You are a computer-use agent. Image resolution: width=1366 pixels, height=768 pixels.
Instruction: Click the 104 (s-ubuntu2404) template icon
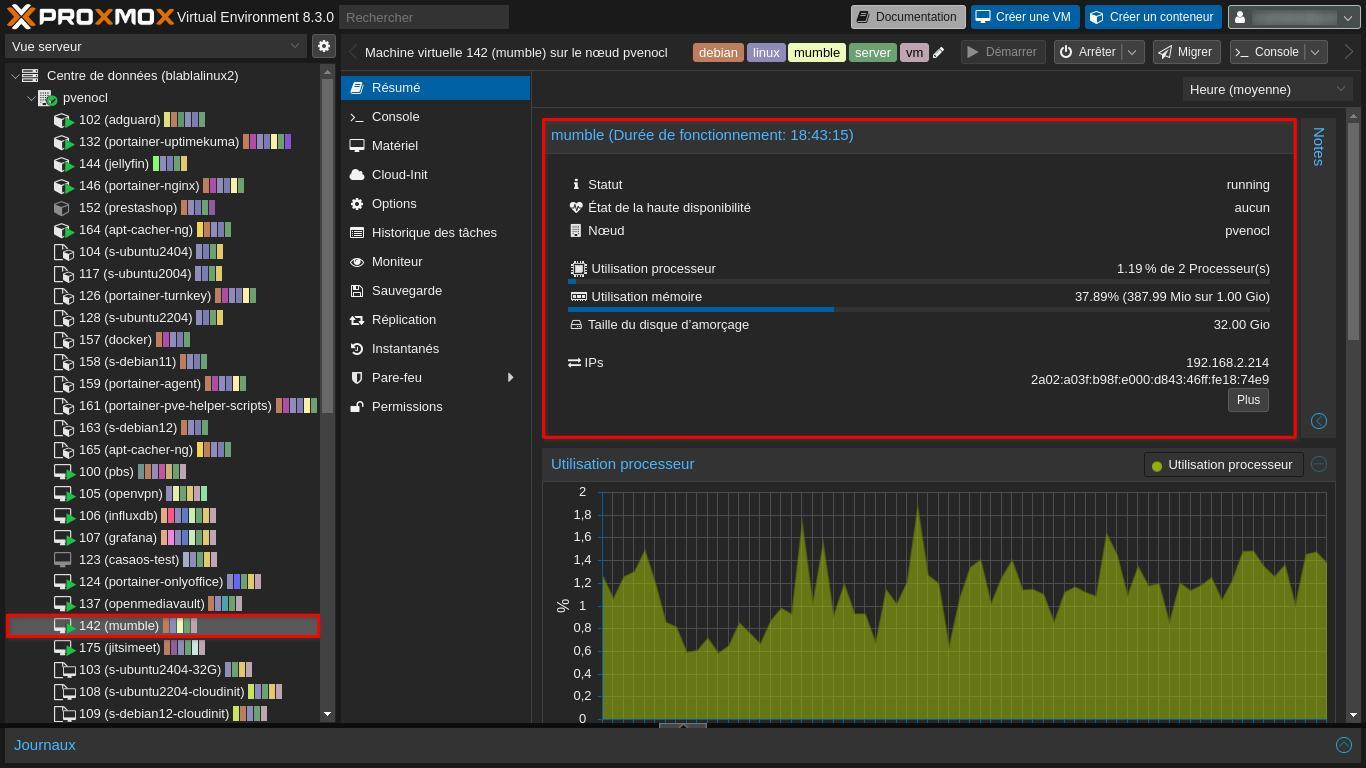(x=63, y=252)
